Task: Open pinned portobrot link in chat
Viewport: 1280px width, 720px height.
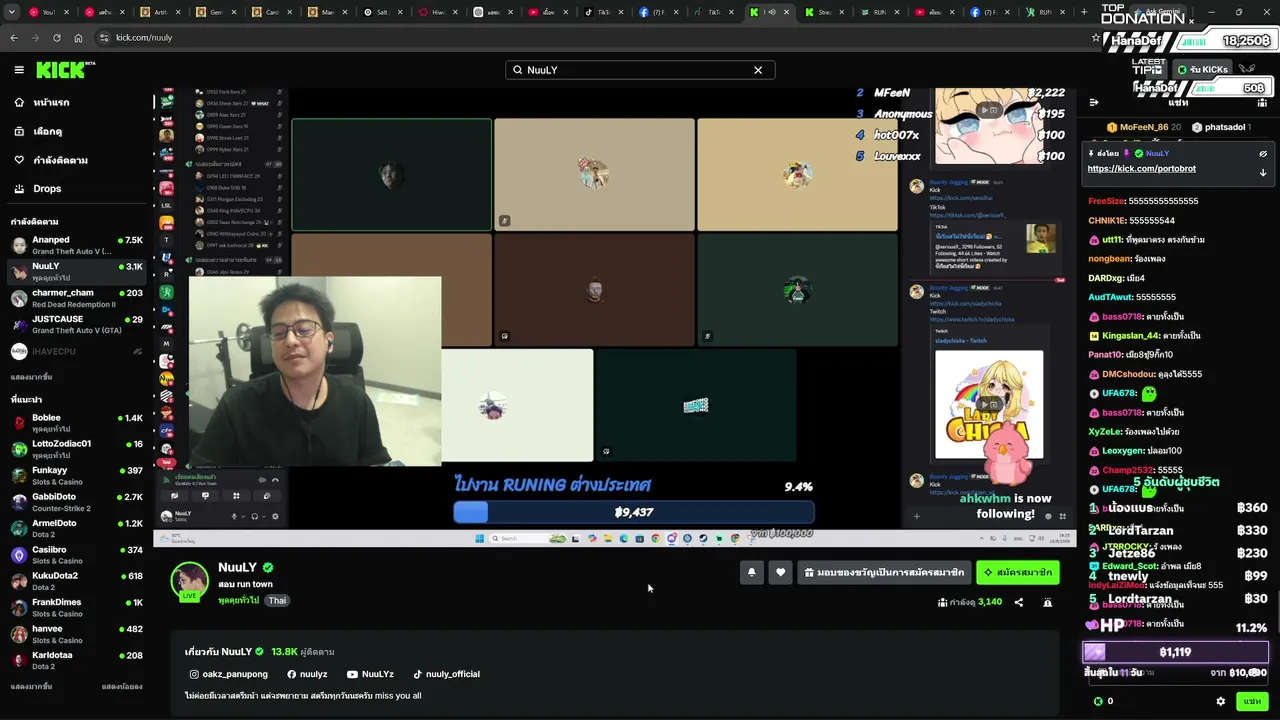Action: point(1141,169)
